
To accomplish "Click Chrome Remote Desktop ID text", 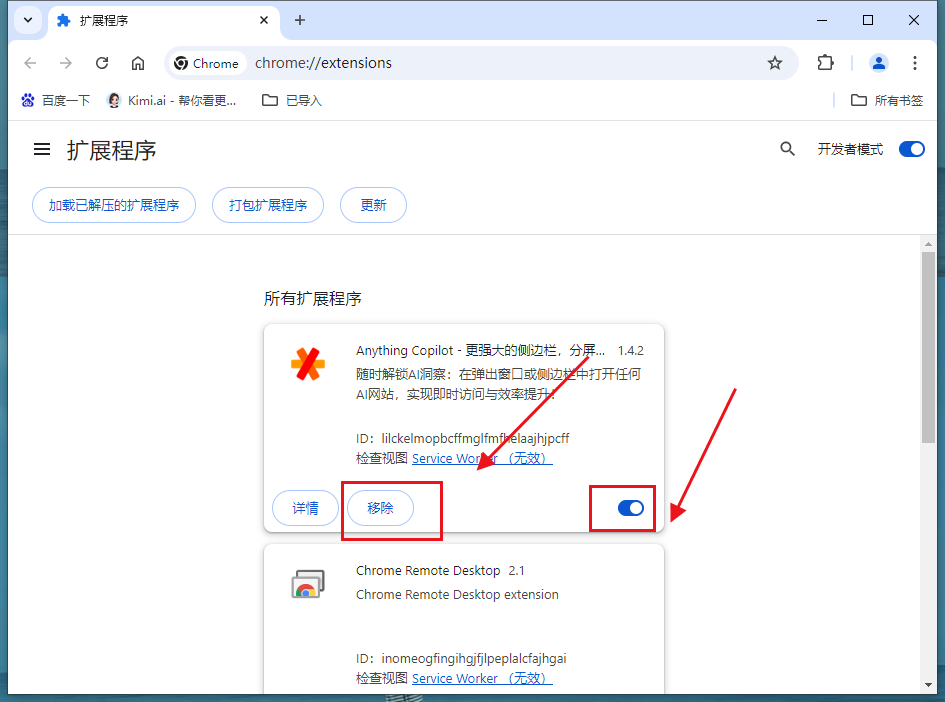I will pyautogui.click(x=461, y=658).
